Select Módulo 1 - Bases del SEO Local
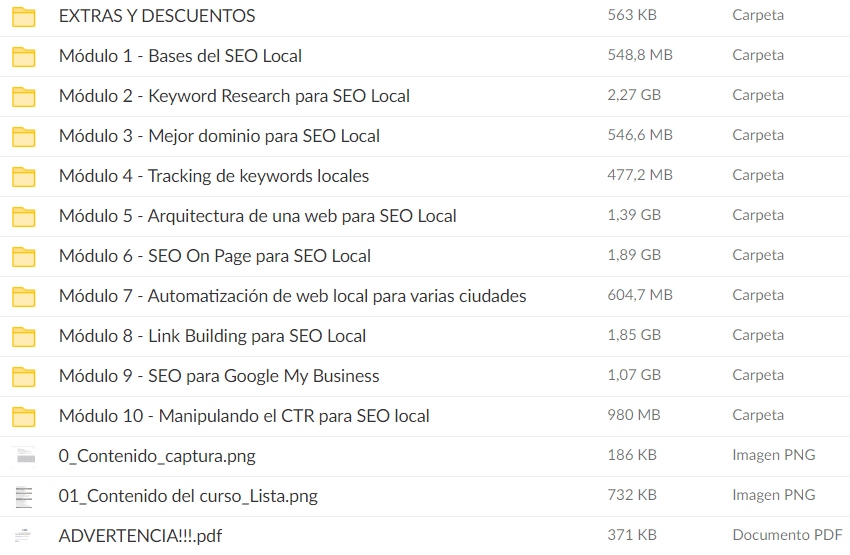850x555 pixels. coord(180,56)
